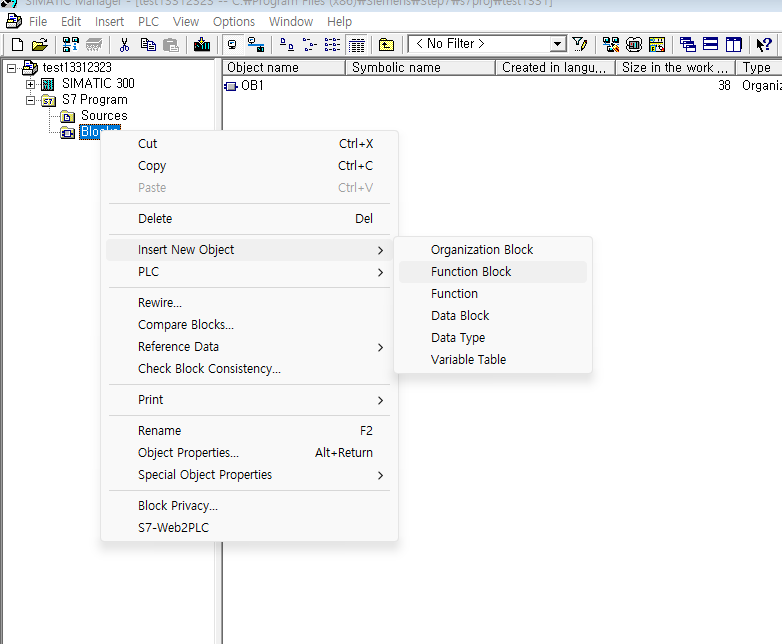The width and height of the screenshot is (782, 644).
Task: Expand the SIMATIC 300 station node
Action: pyautogui.click(x=30, y=84)
